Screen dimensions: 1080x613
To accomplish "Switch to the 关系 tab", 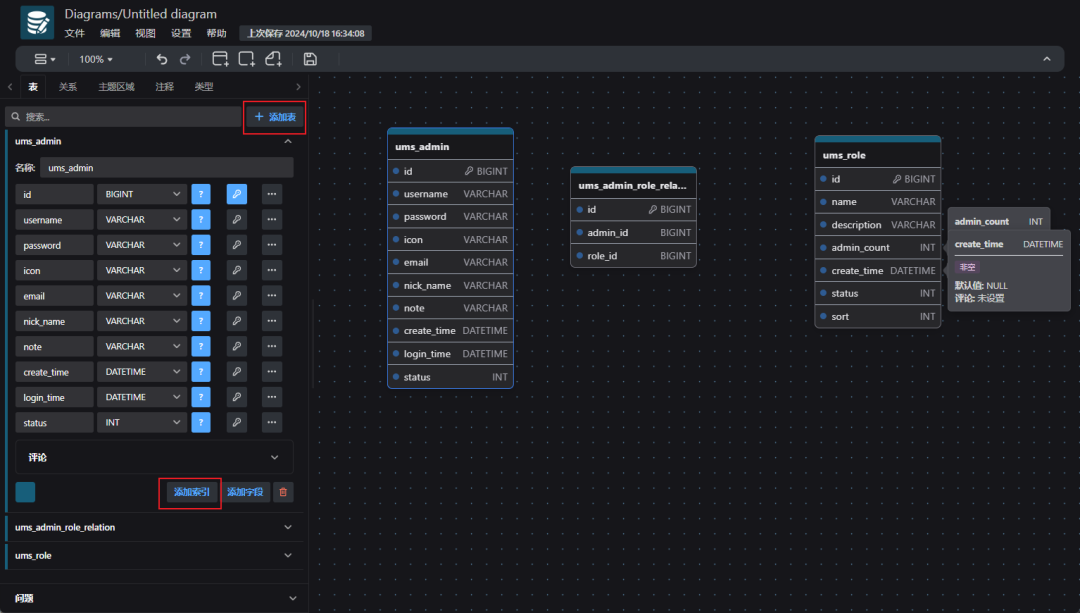I will [x=68, y=87].
